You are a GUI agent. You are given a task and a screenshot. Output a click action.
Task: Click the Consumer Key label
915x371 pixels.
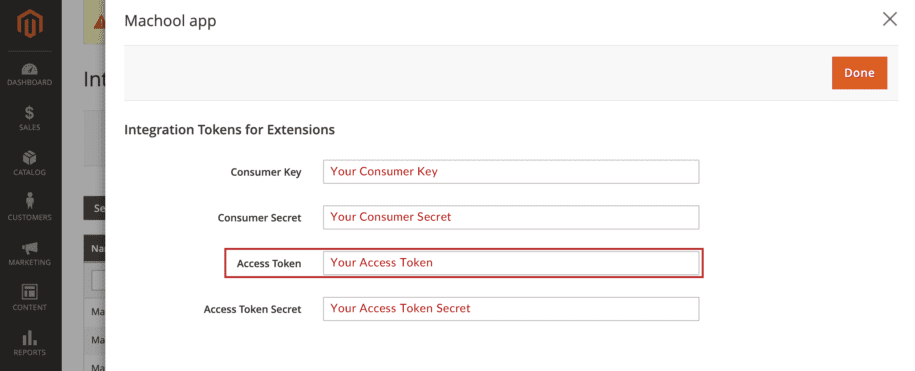click(x=266, y=172)
